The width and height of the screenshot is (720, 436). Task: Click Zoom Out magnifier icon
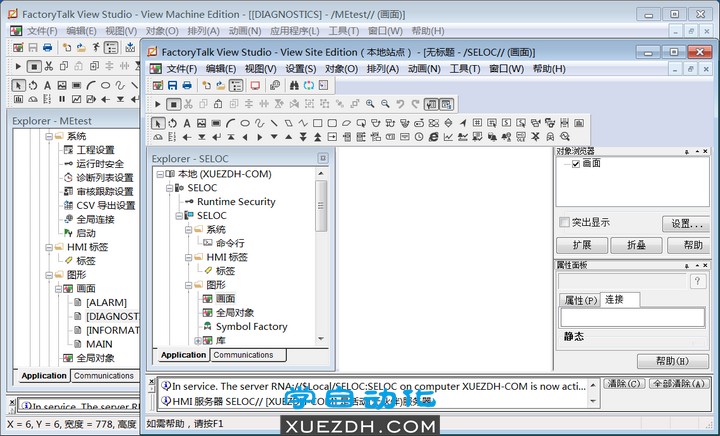click(x=385, y=104)
